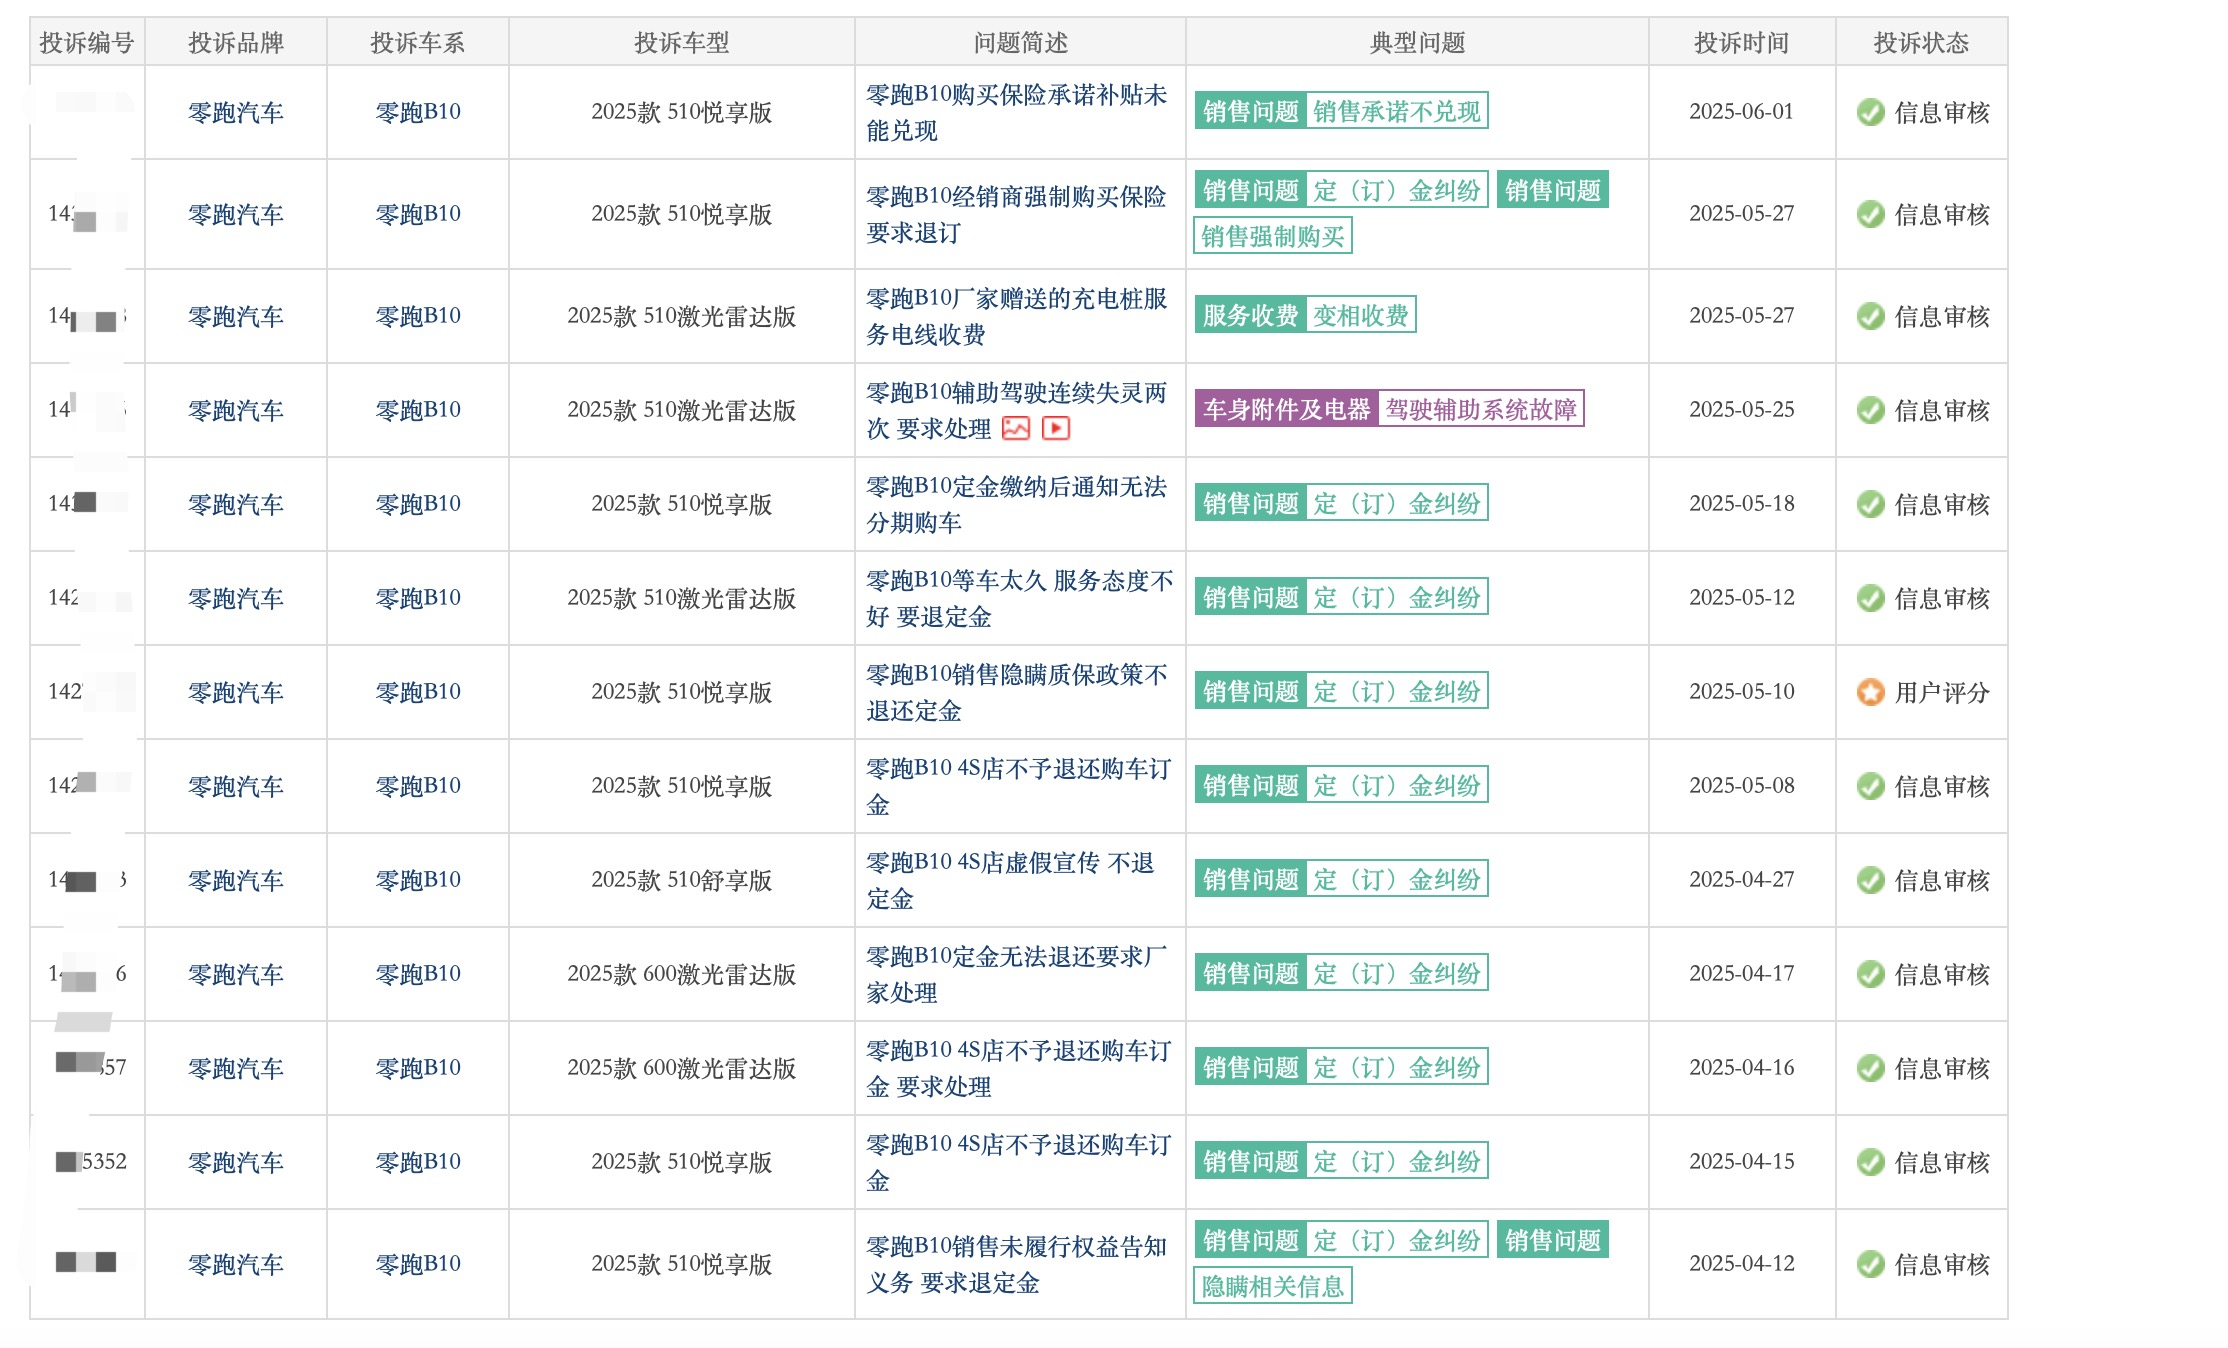Click the green check icon in the 2025-05-18 row
This screenshot has height=1348, width=2228.
(1870, 504)
